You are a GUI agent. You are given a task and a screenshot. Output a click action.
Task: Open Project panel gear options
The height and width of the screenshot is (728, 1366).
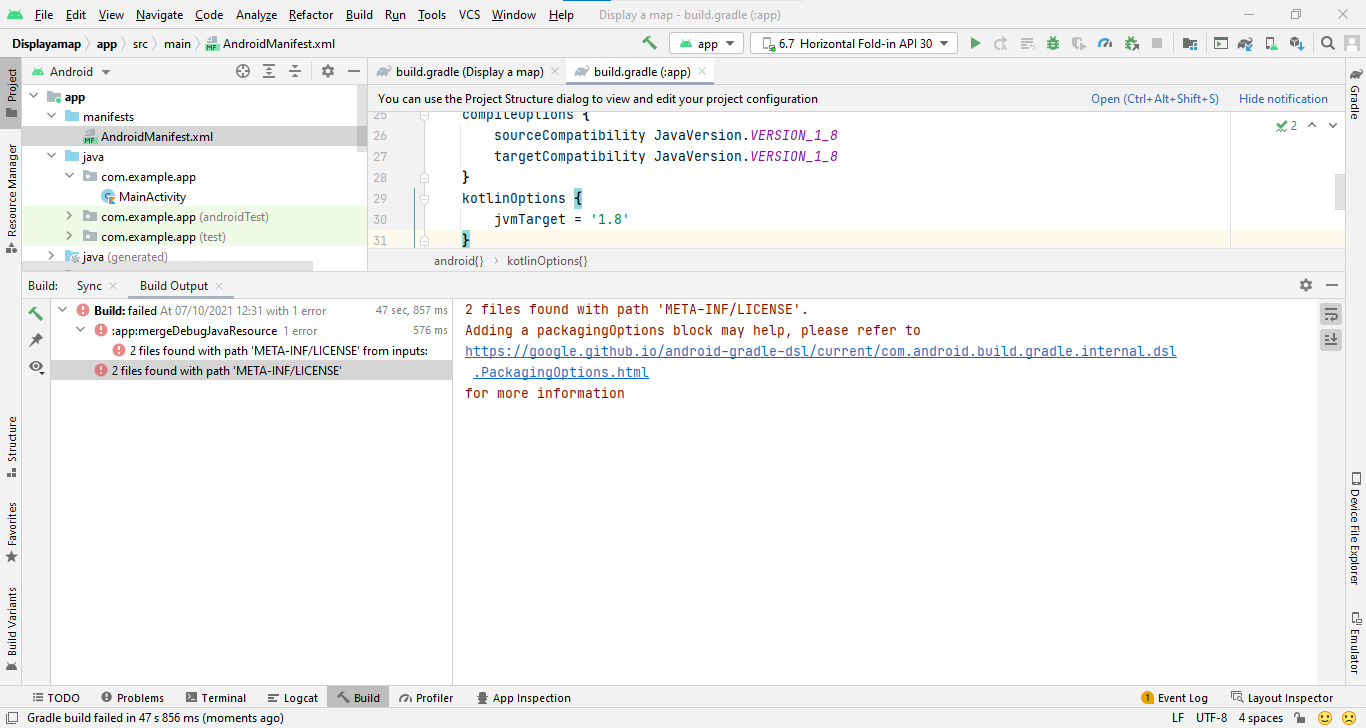coord(328,71)
